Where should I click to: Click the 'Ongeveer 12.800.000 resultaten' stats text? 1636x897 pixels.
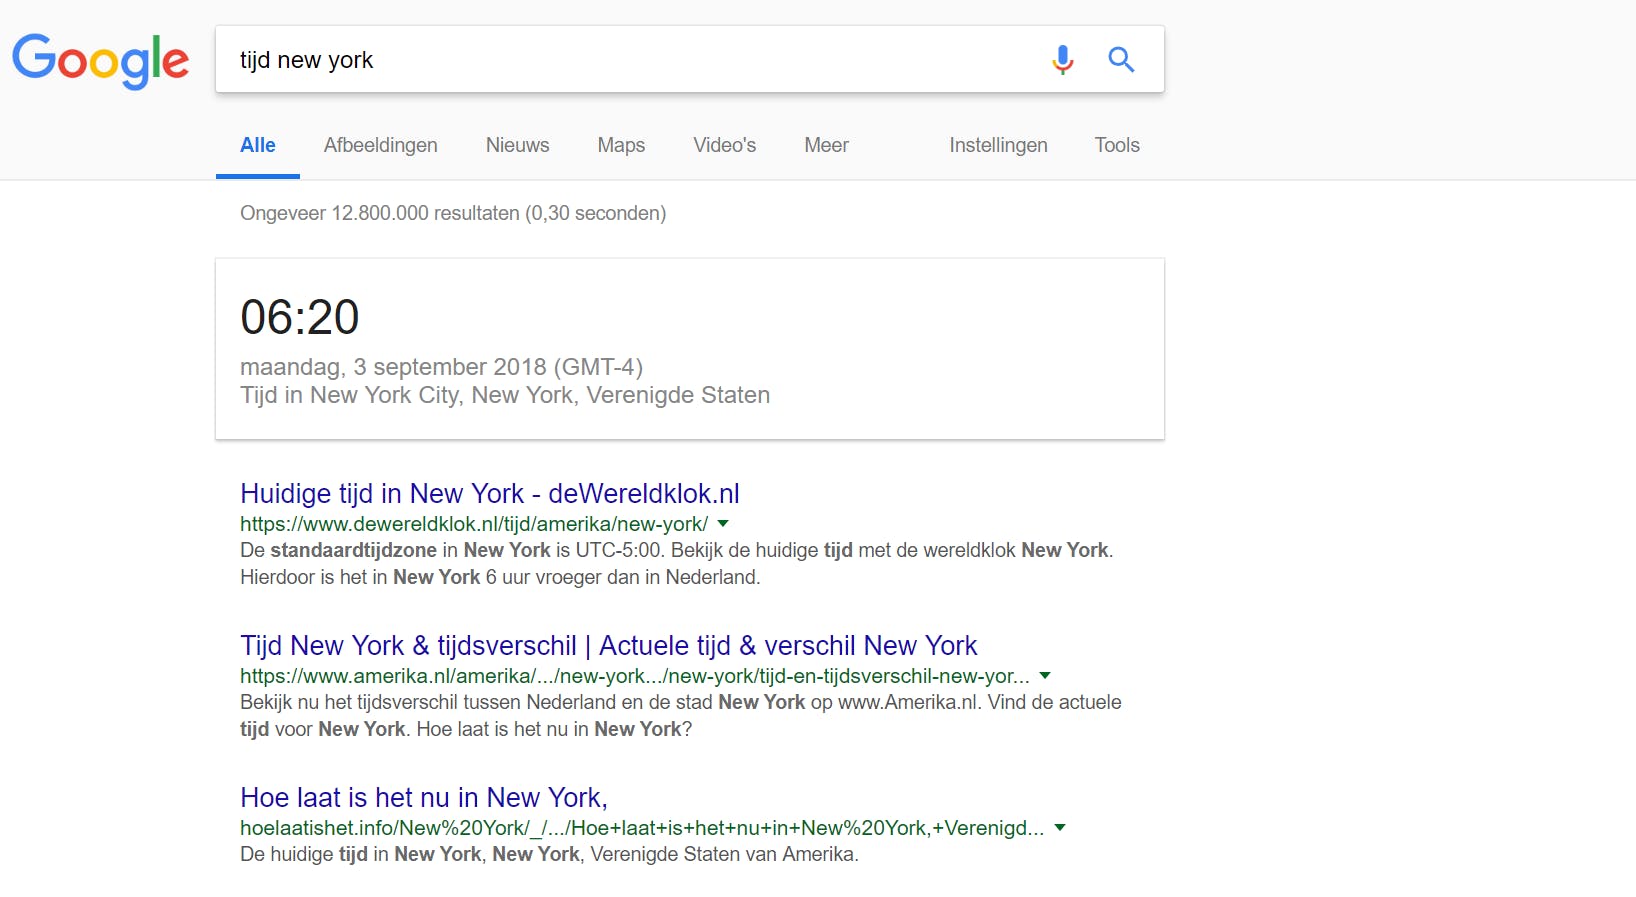(x=453, y=213)
